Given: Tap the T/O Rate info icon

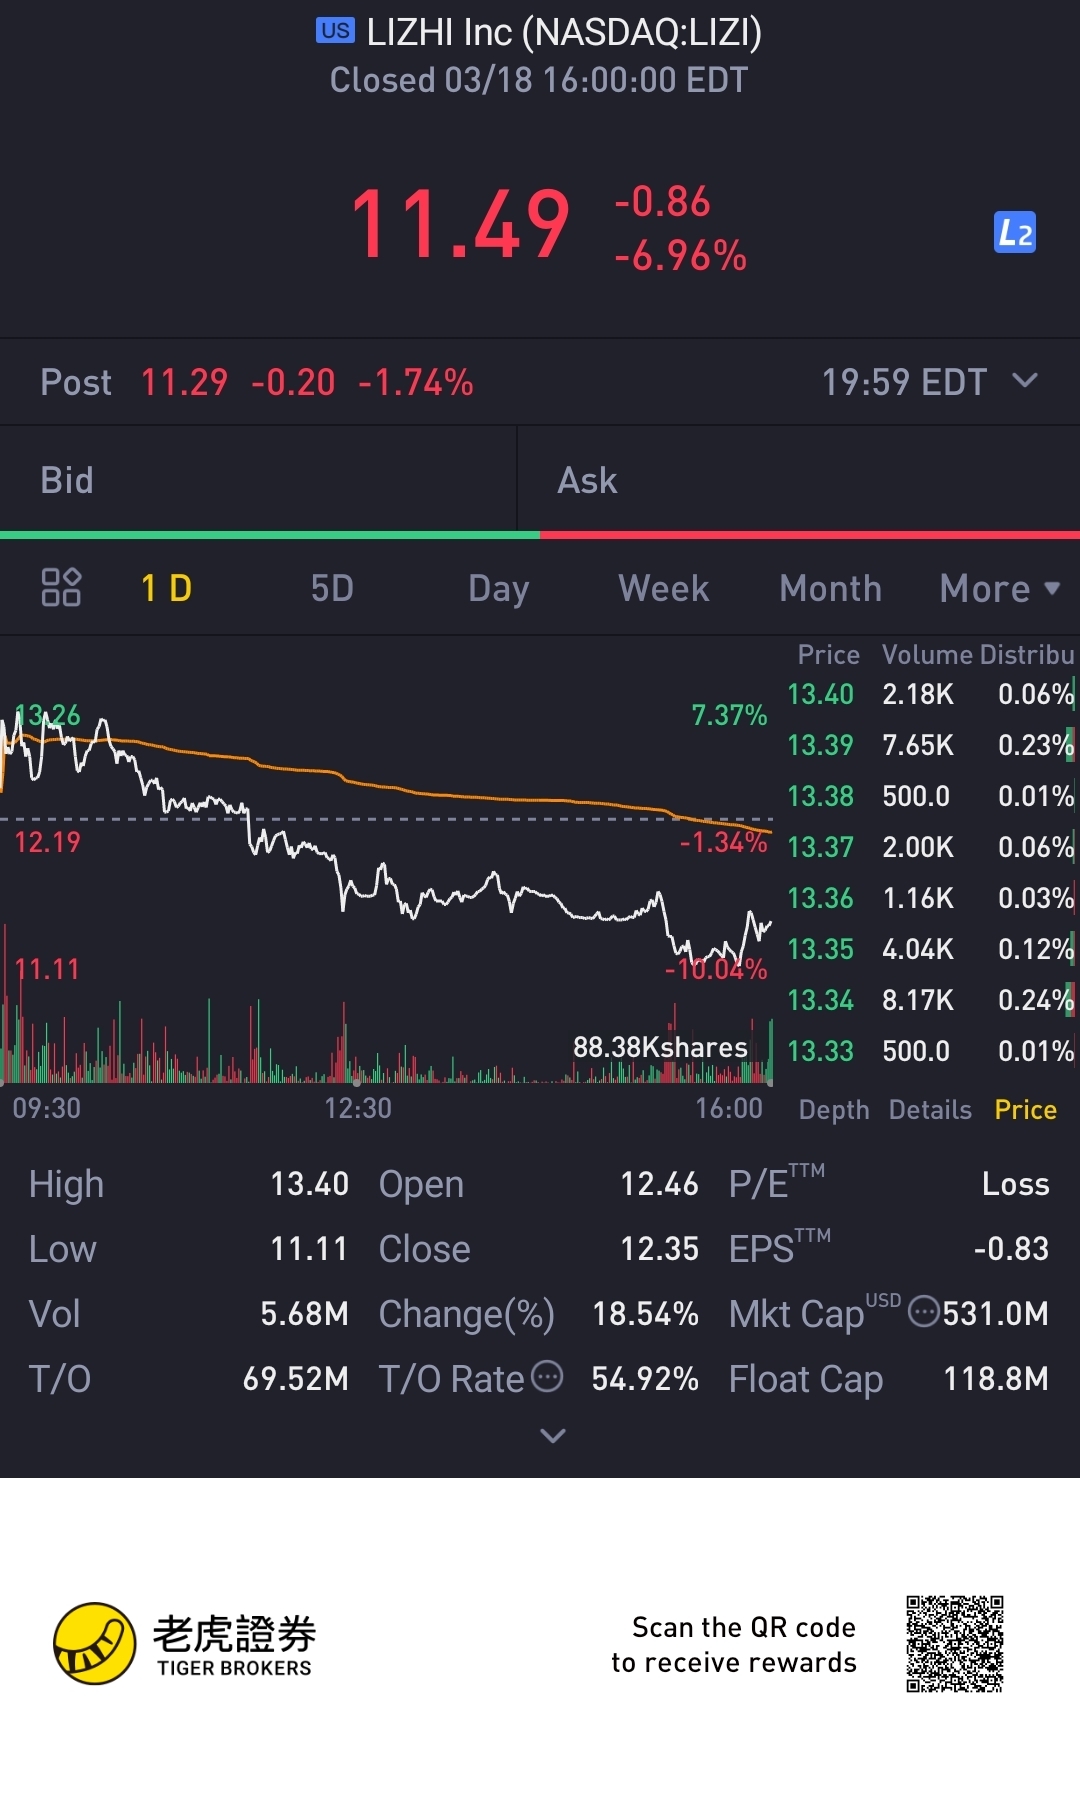Looking at the screenshot, I should click(x=546, y=1376).
